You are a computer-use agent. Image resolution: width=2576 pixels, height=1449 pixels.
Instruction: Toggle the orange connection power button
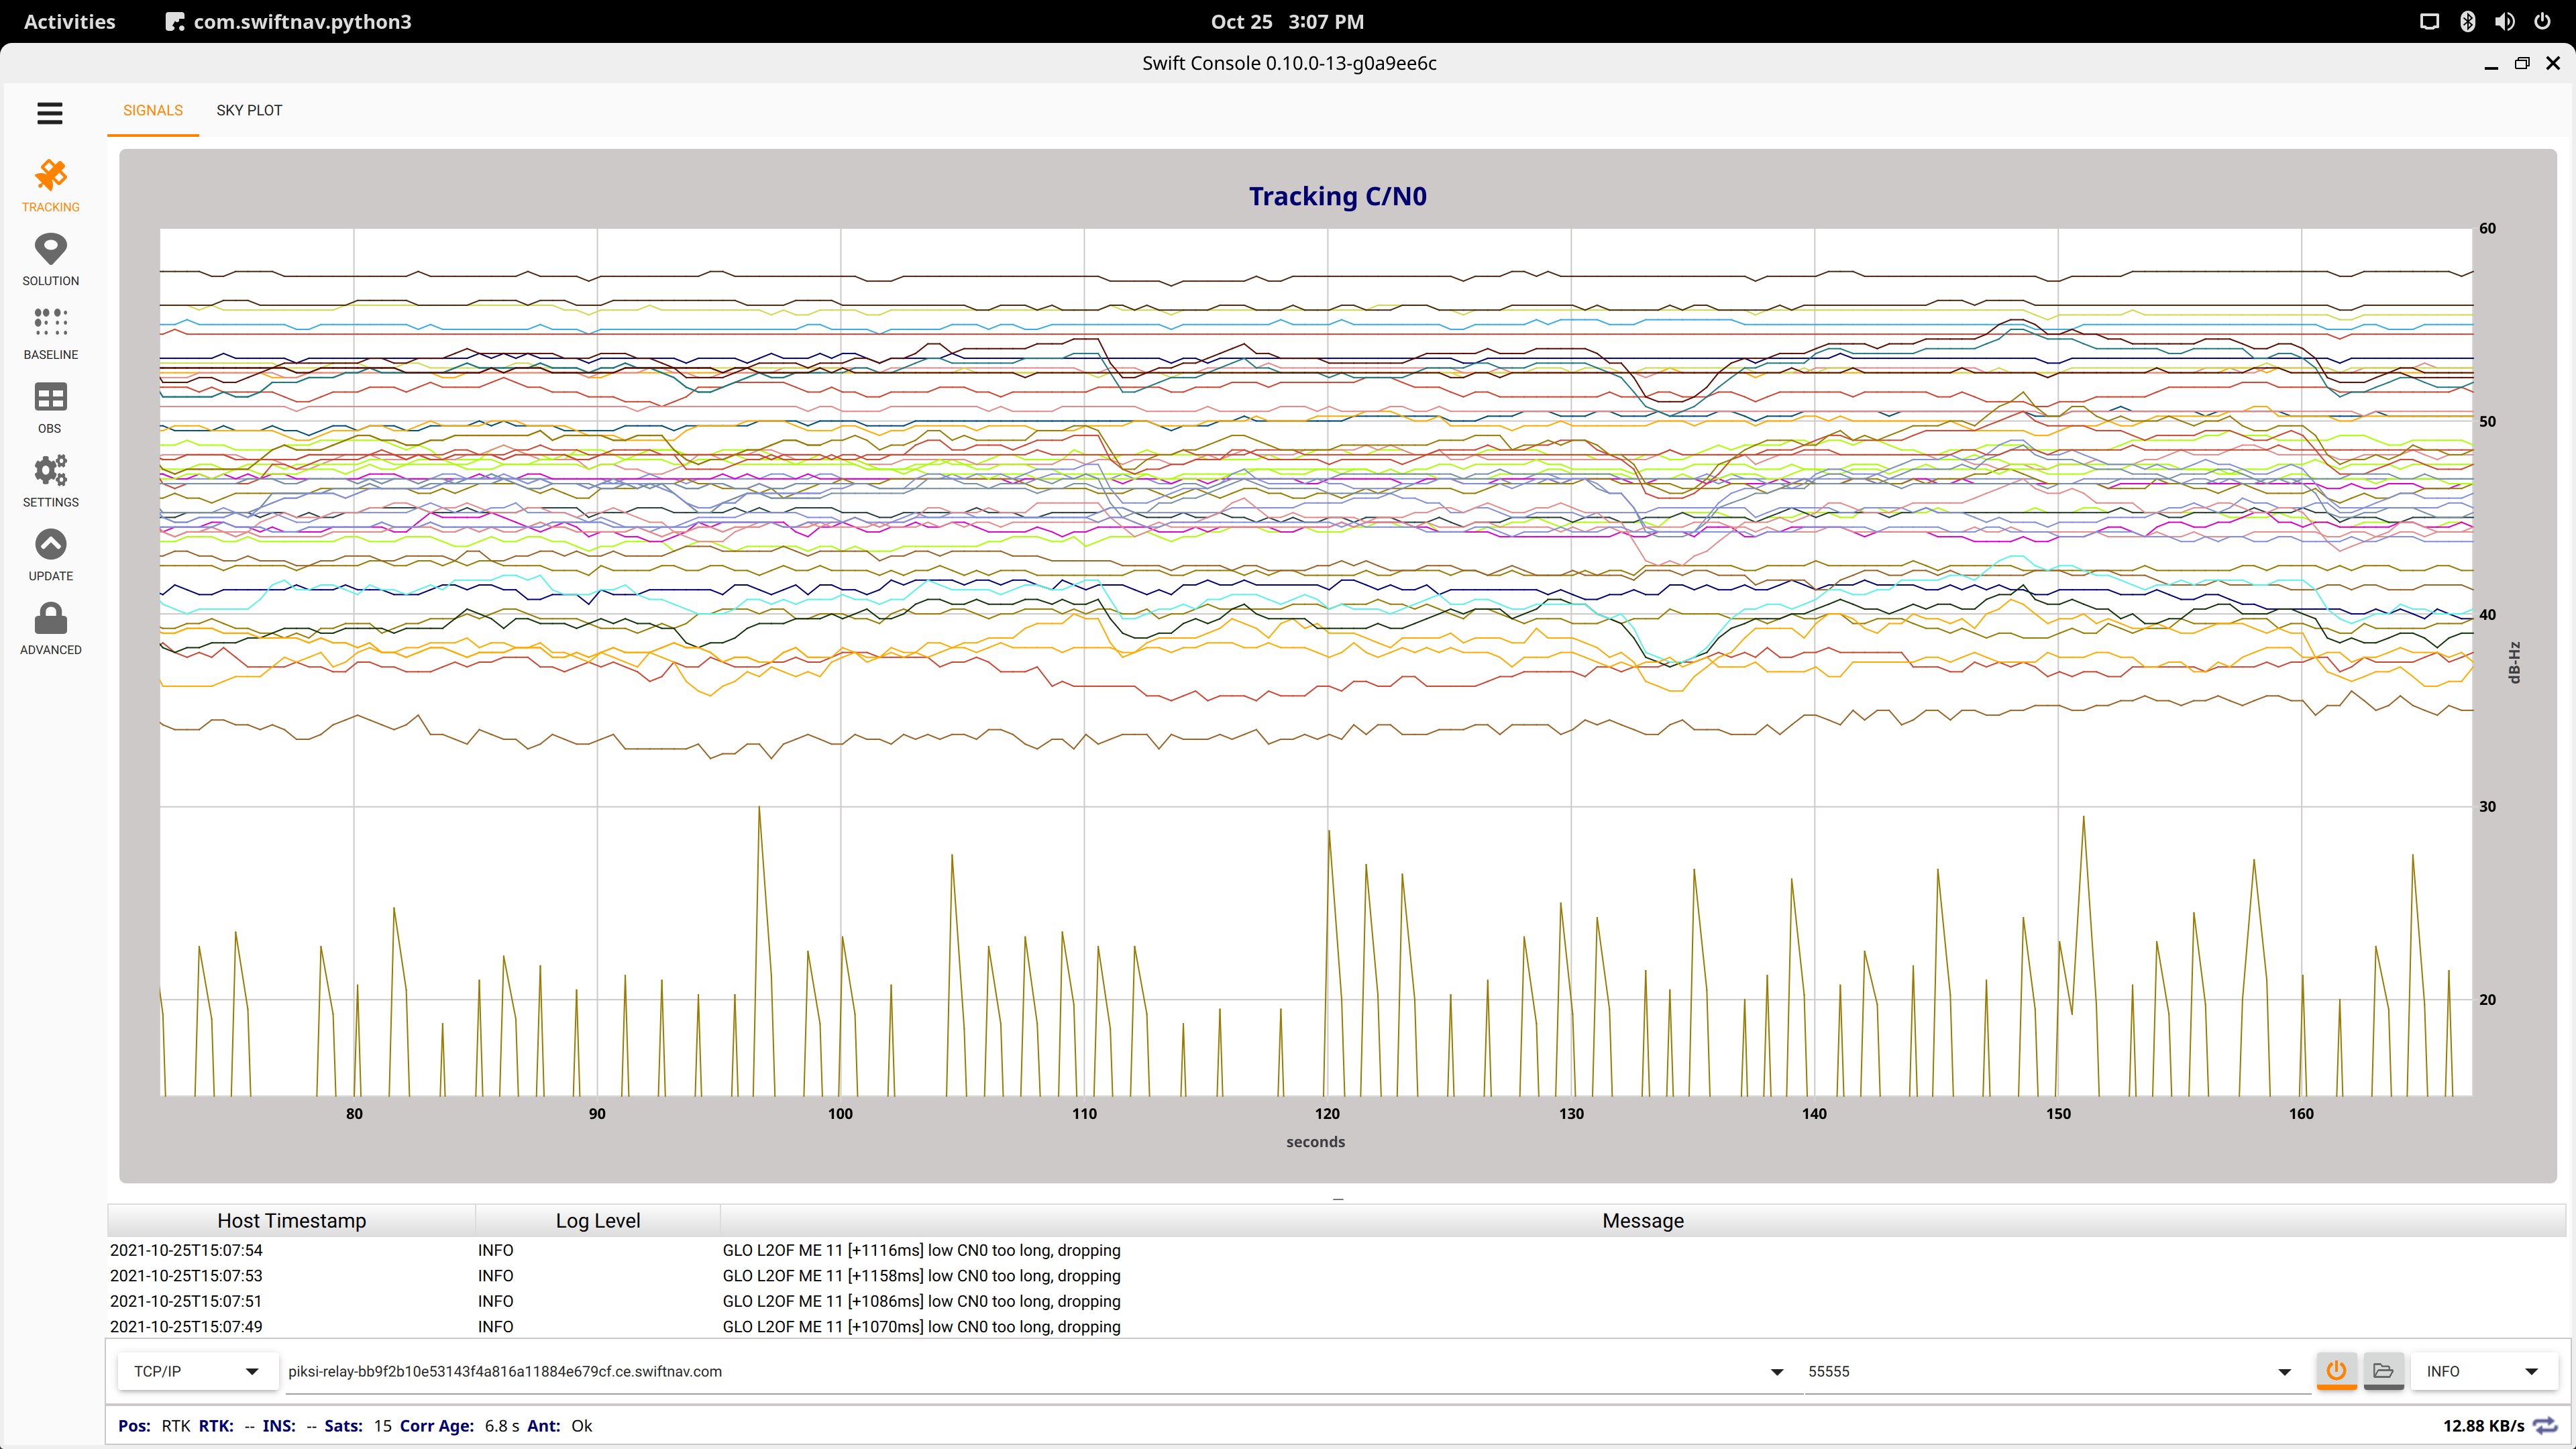(x=2336, y=1371)
